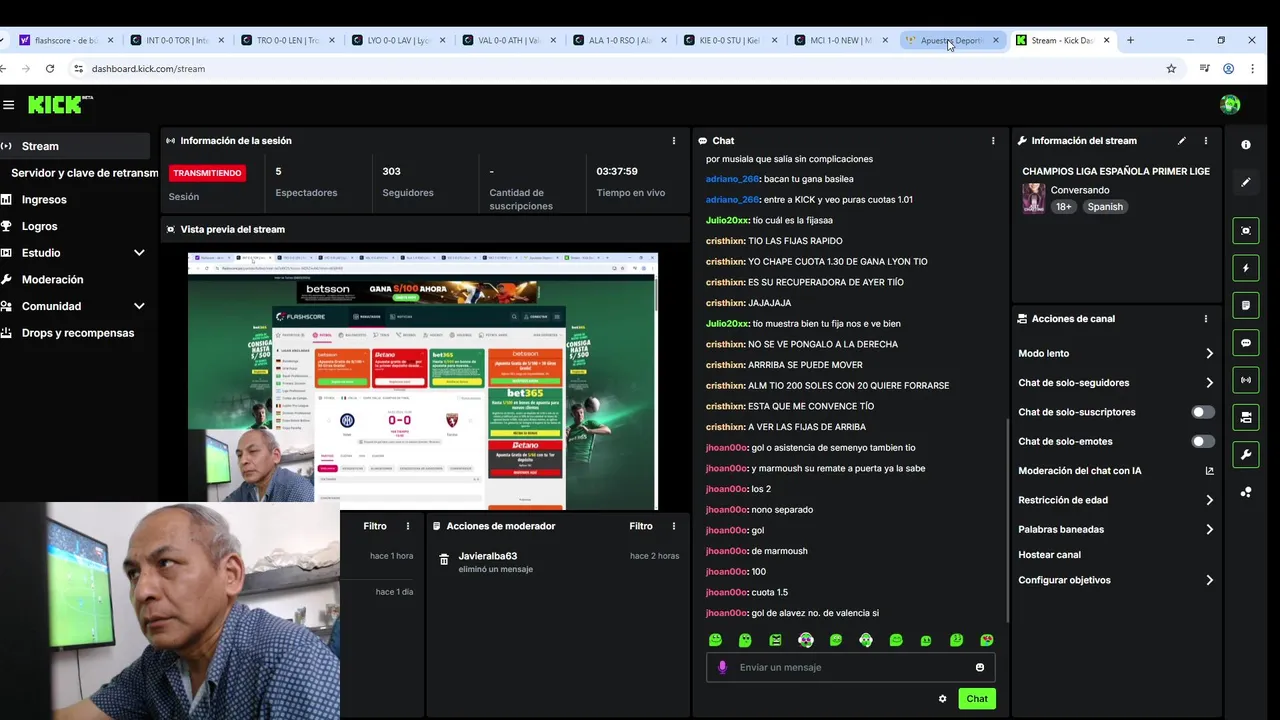Toggle wrench widget icon in right sidebar
The height and width of the screenshot is (720, 1280).
1246,455
